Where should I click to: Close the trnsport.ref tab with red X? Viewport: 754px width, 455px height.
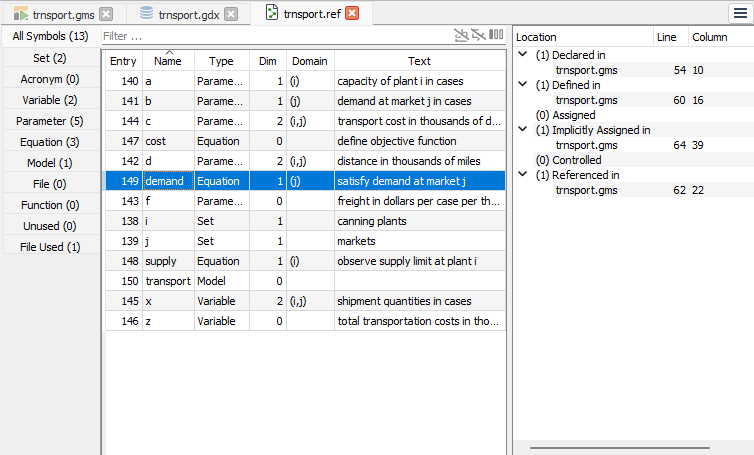(352, 14)
